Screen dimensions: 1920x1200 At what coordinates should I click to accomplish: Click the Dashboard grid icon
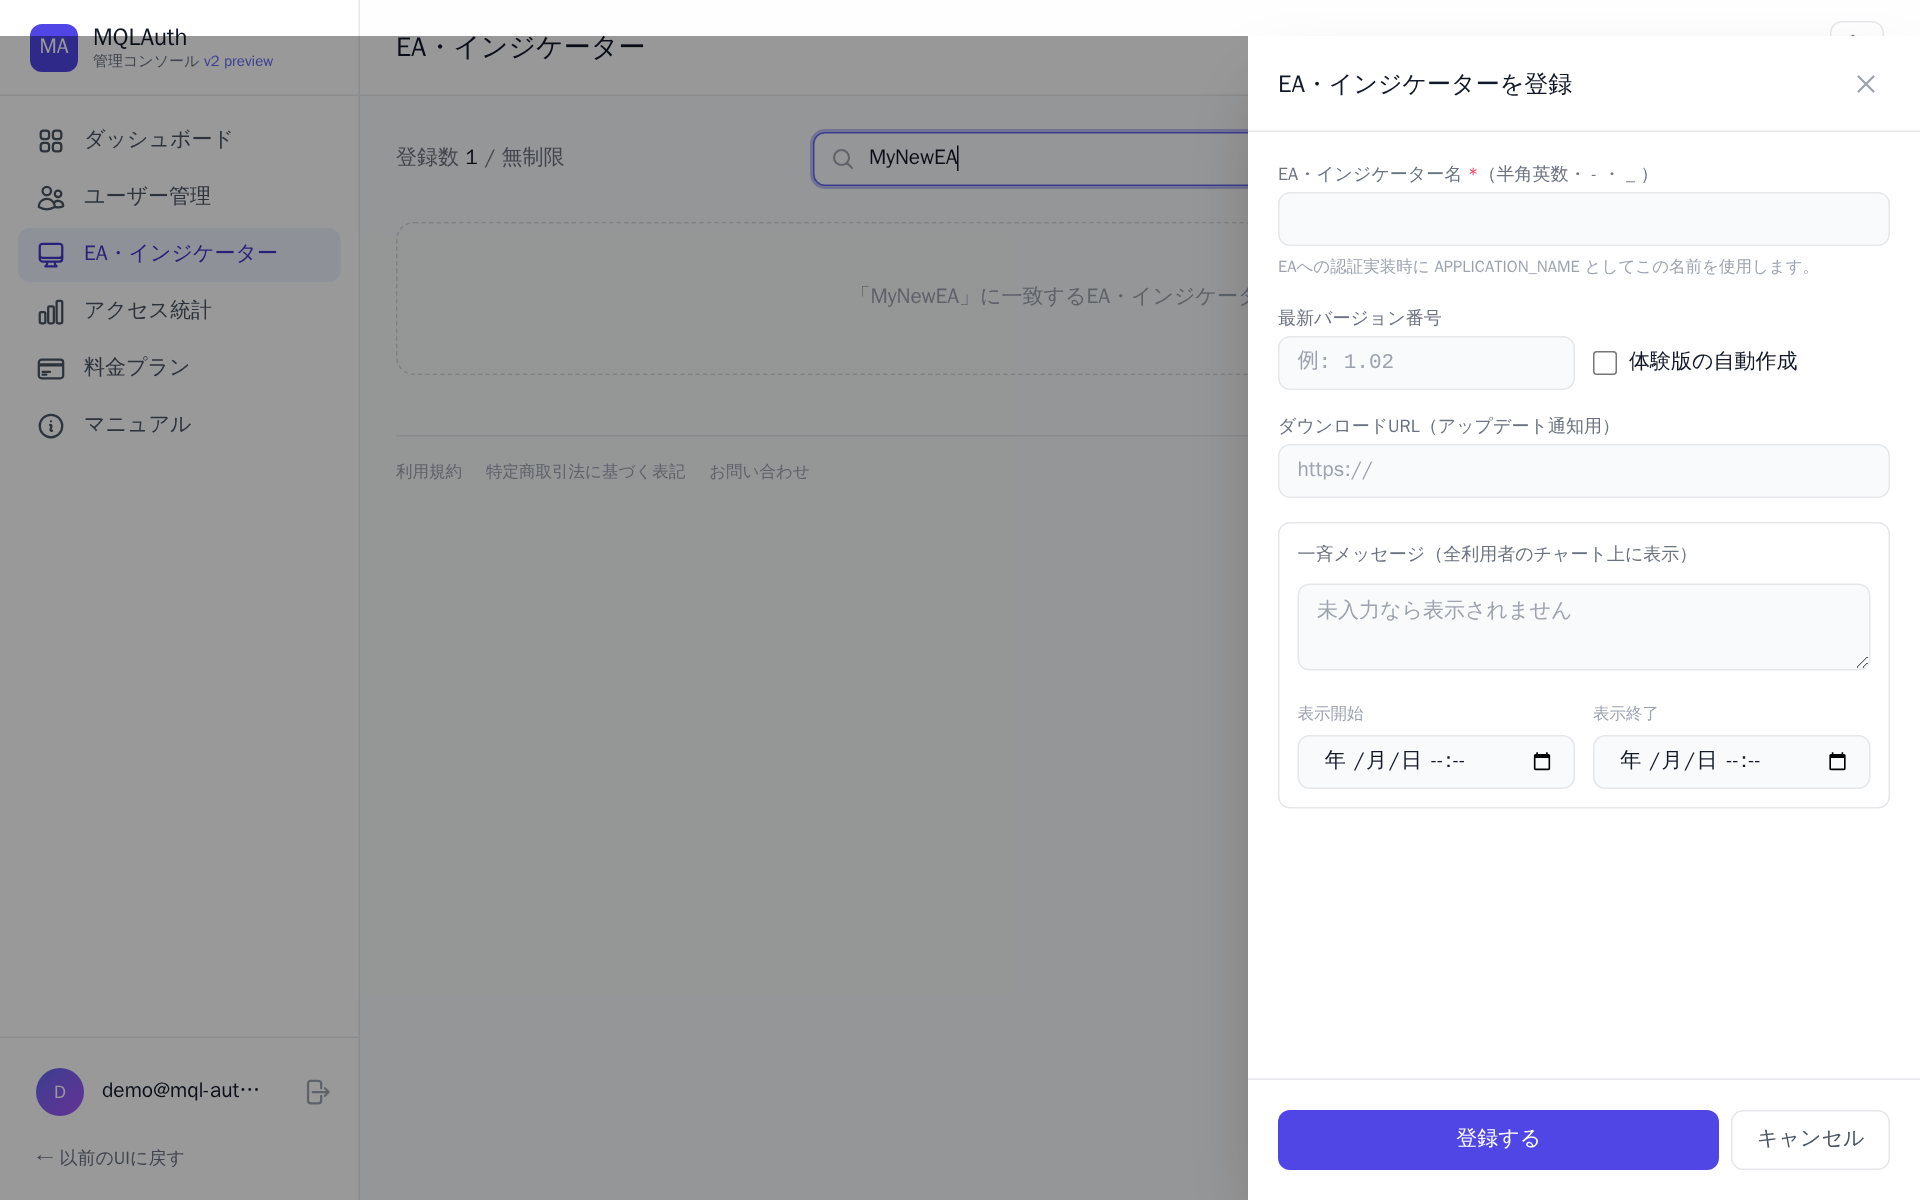[x=51, y=140]
